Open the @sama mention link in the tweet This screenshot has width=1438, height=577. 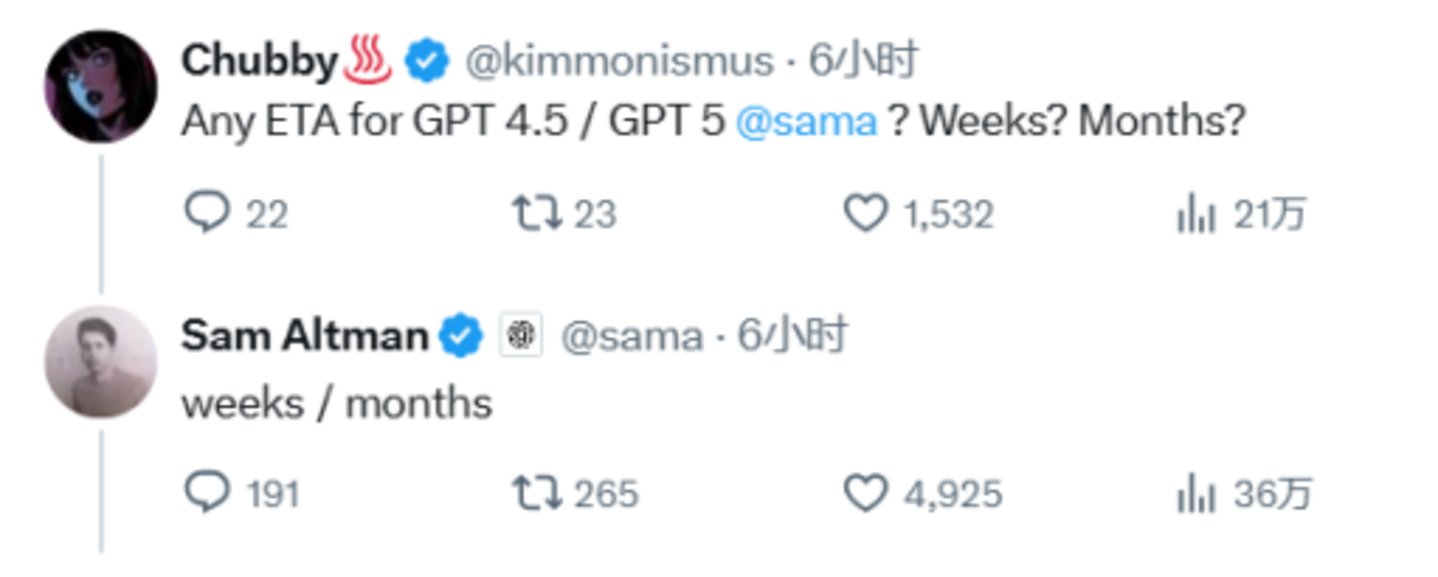(x=806, y=122)
